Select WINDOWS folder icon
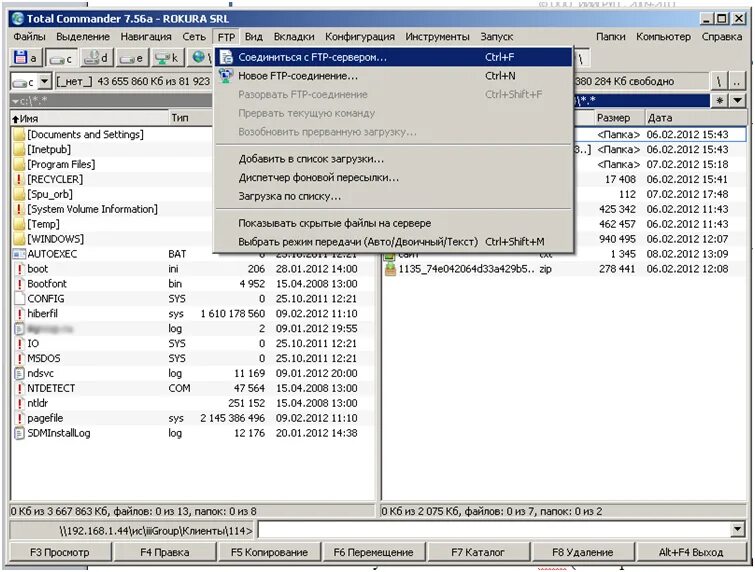Screen dimensions: 755x572 (19, 239)
